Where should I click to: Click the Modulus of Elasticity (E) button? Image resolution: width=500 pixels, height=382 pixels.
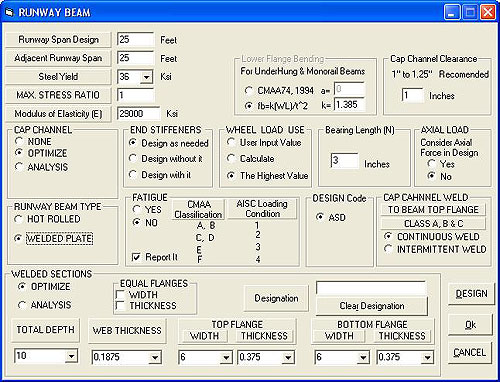58,114
